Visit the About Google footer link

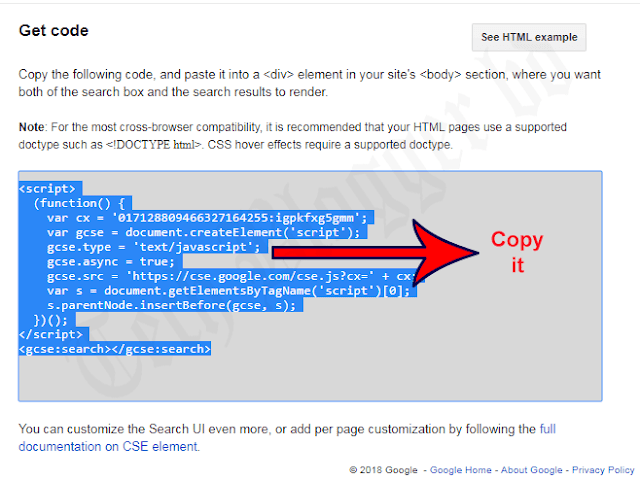(531, 470)
